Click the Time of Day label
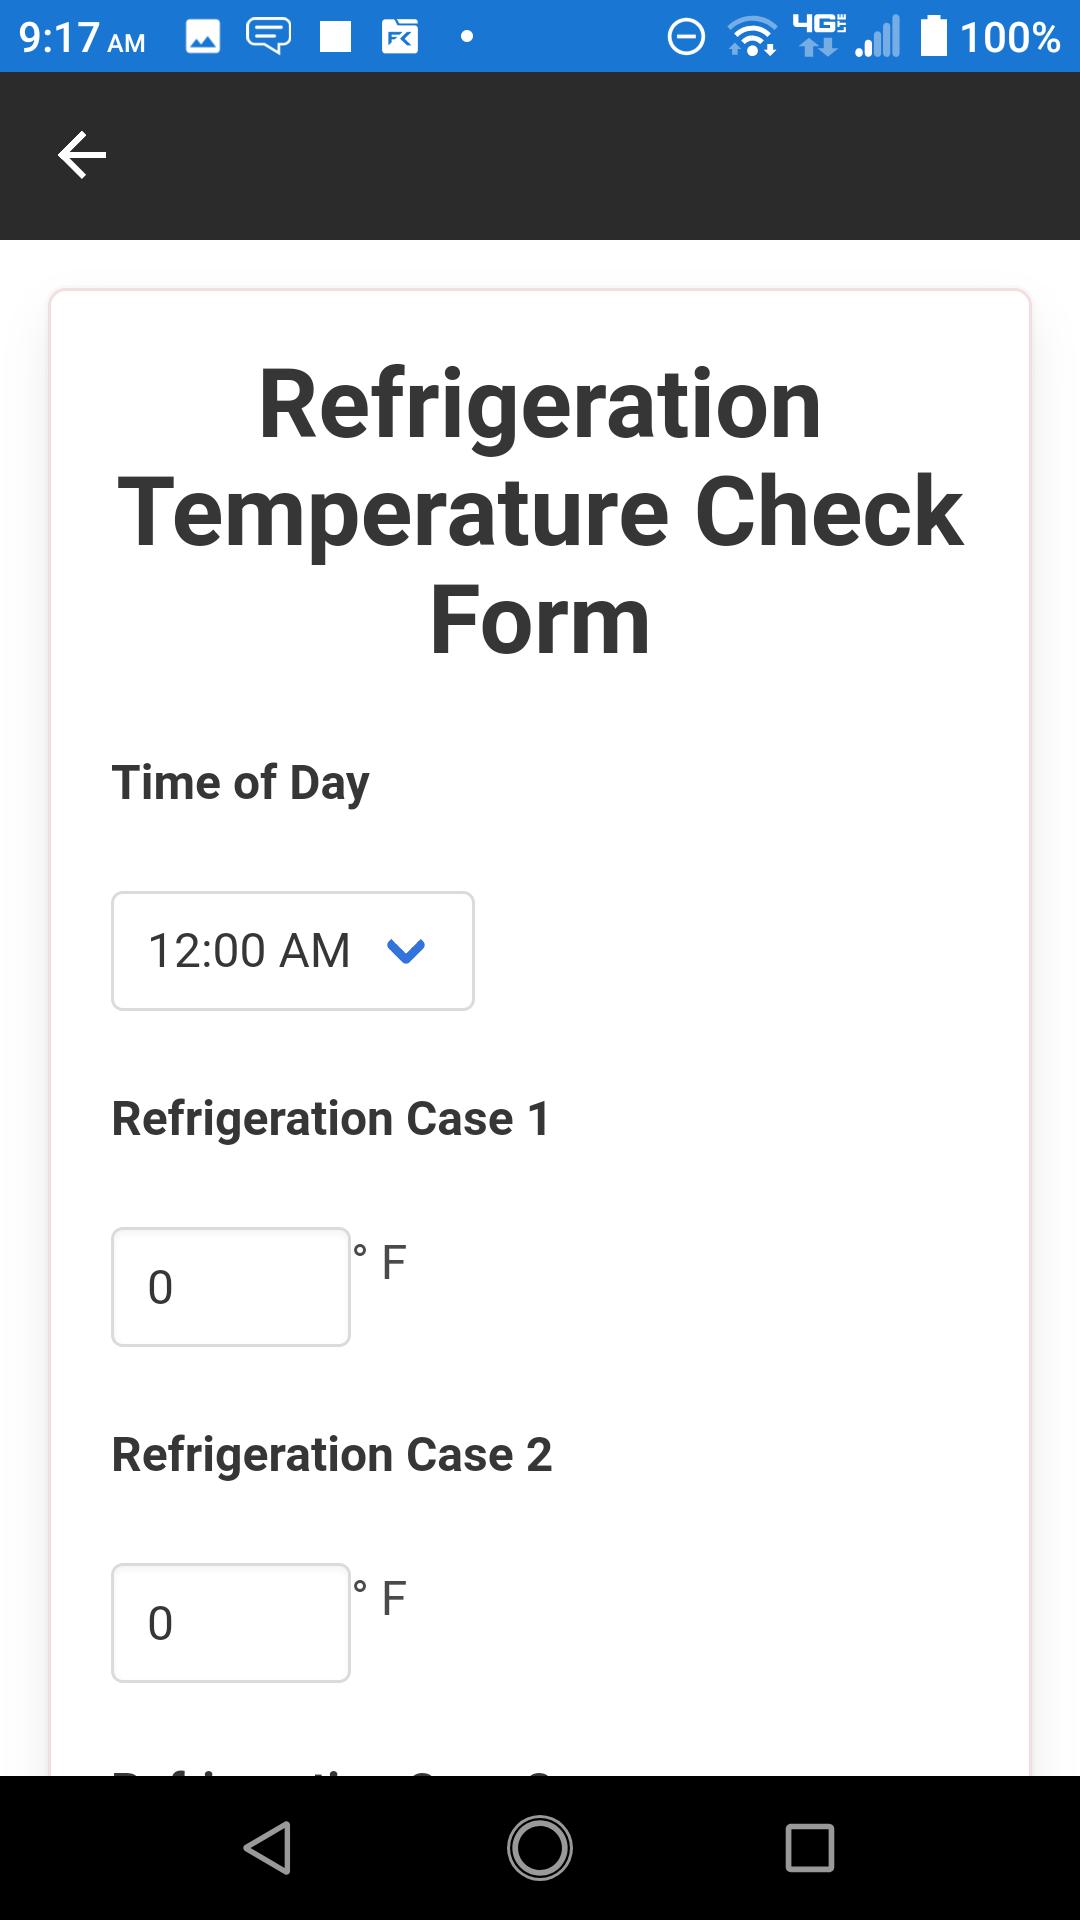1080x1920 pixels. click(x=240, y=783)
